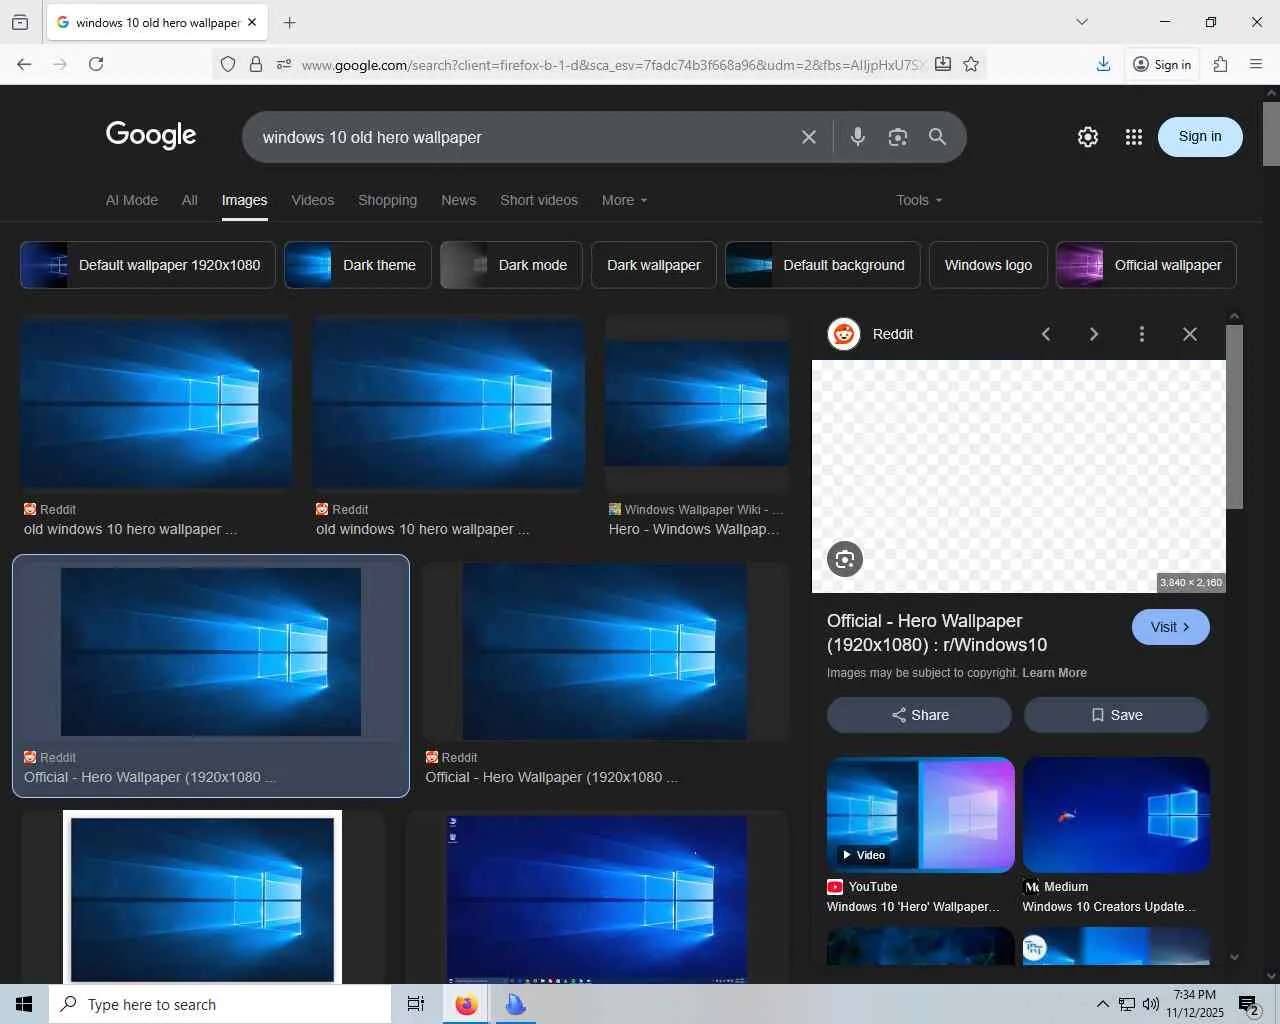Image resolution: width=1280 pixels, height=1024 pixels.
Task: Close the windows 10 old hero wallpaper tab
Action: [x=252, y=22]
